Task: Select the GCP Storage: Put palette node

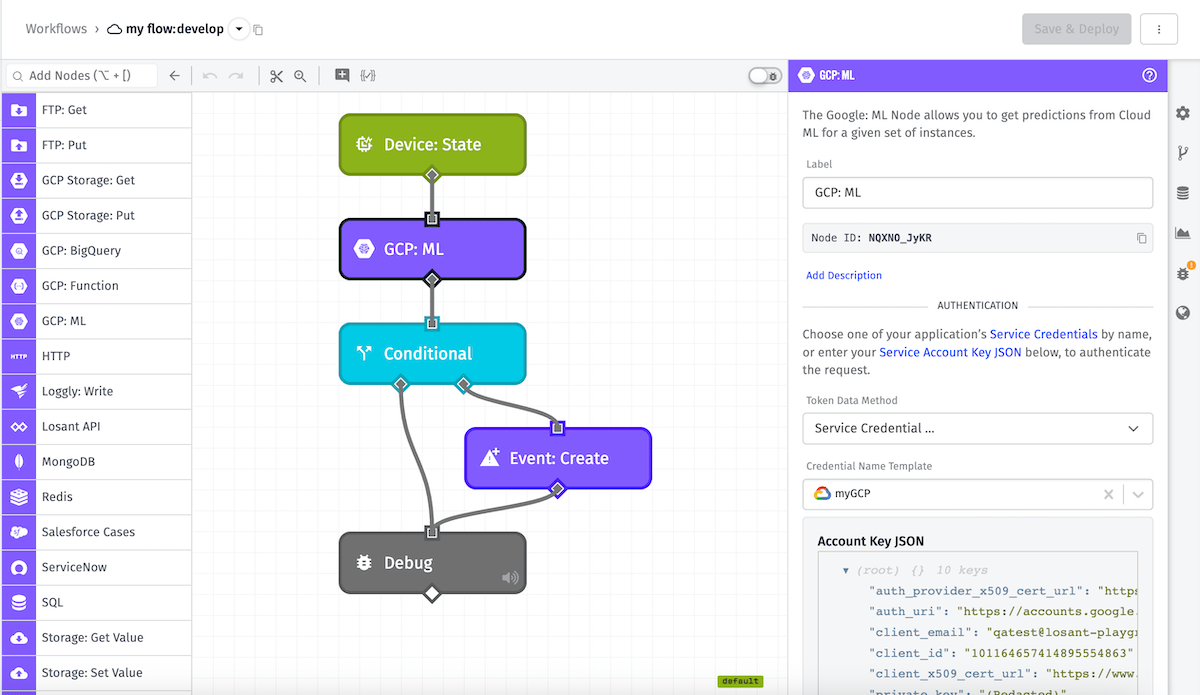Action: tap(96, 215)
